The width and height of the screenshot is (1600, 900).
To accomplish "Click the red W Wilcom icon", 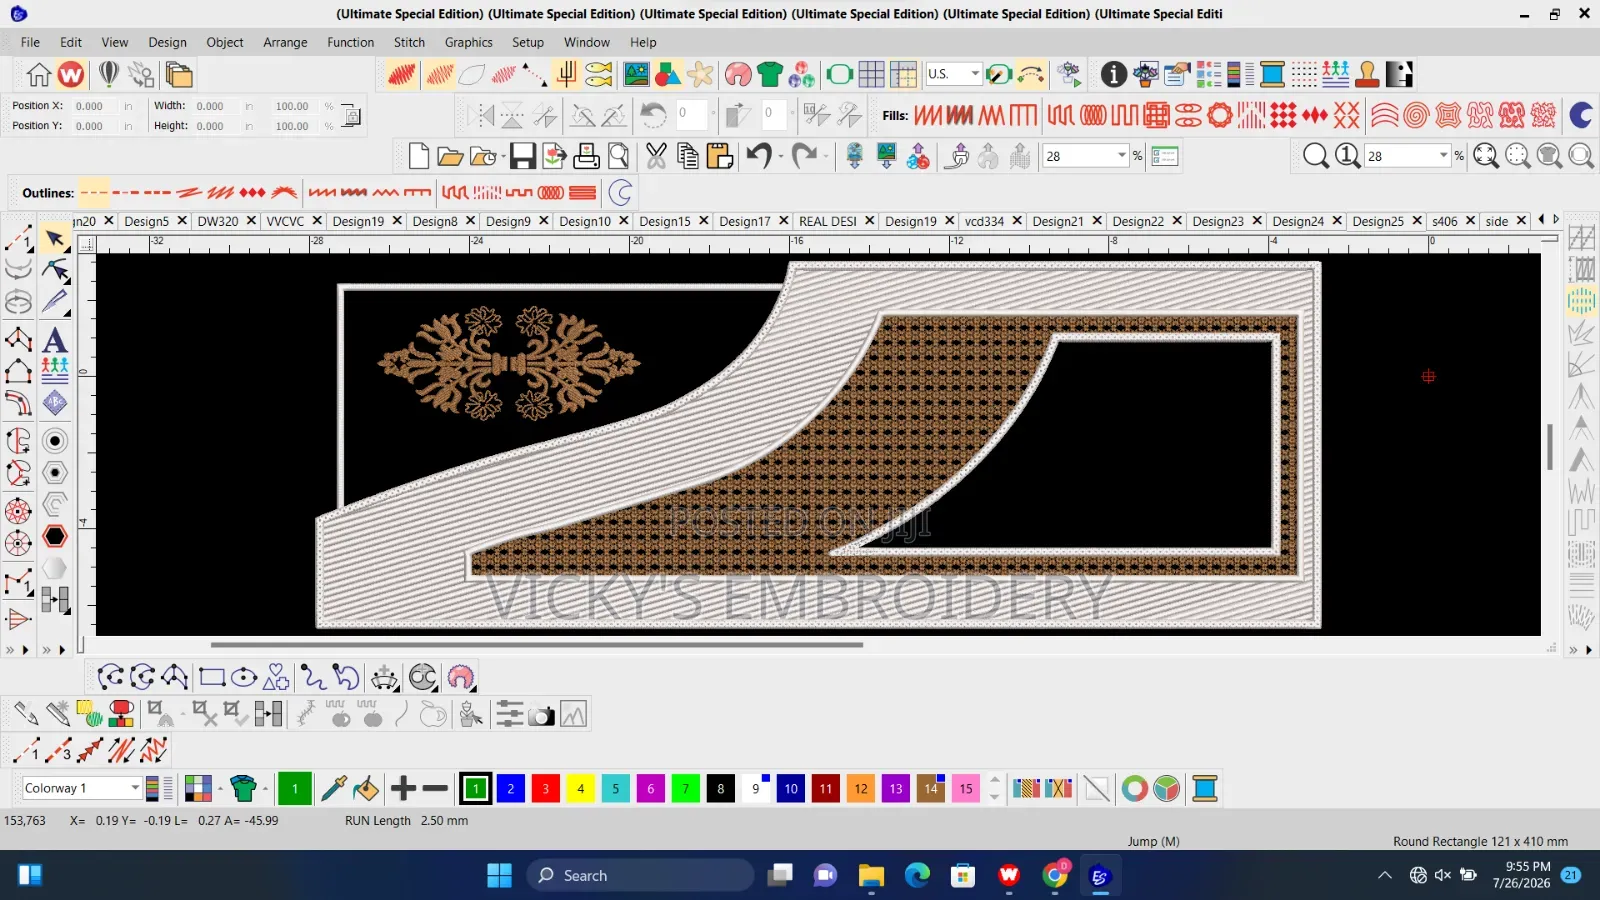I will (x=71, y=75).
